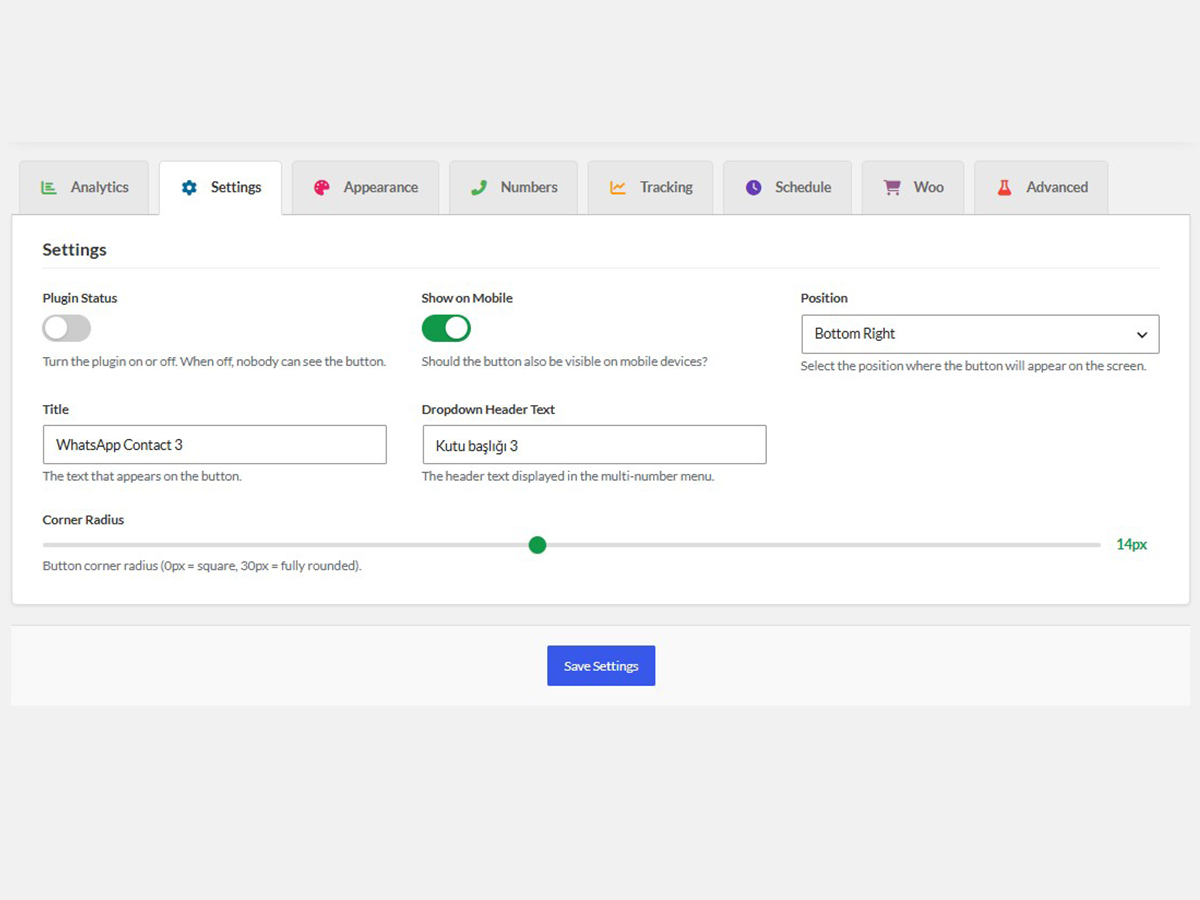Click the Dropdown Header Text field
This screenshot has width=1200, height=900.
594,445
